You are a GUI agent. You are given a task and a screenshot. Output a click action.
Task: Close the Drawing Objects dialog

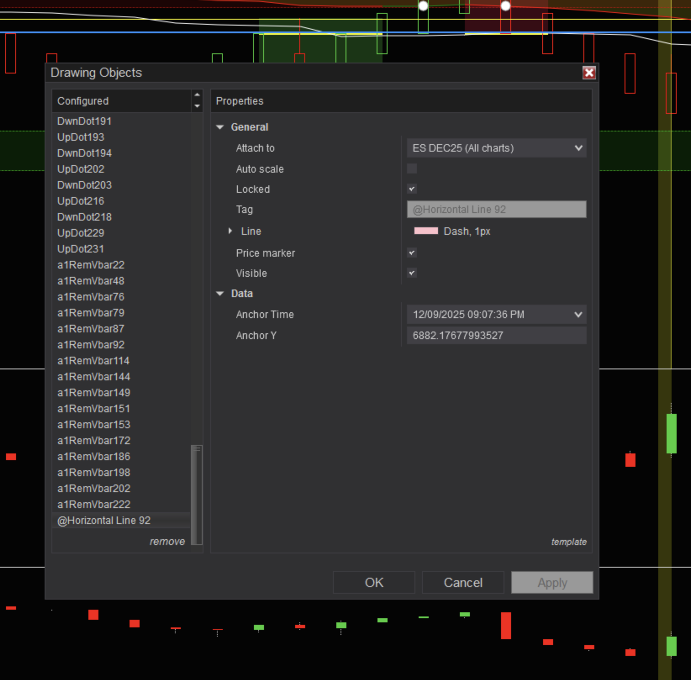tap(589, 73)
